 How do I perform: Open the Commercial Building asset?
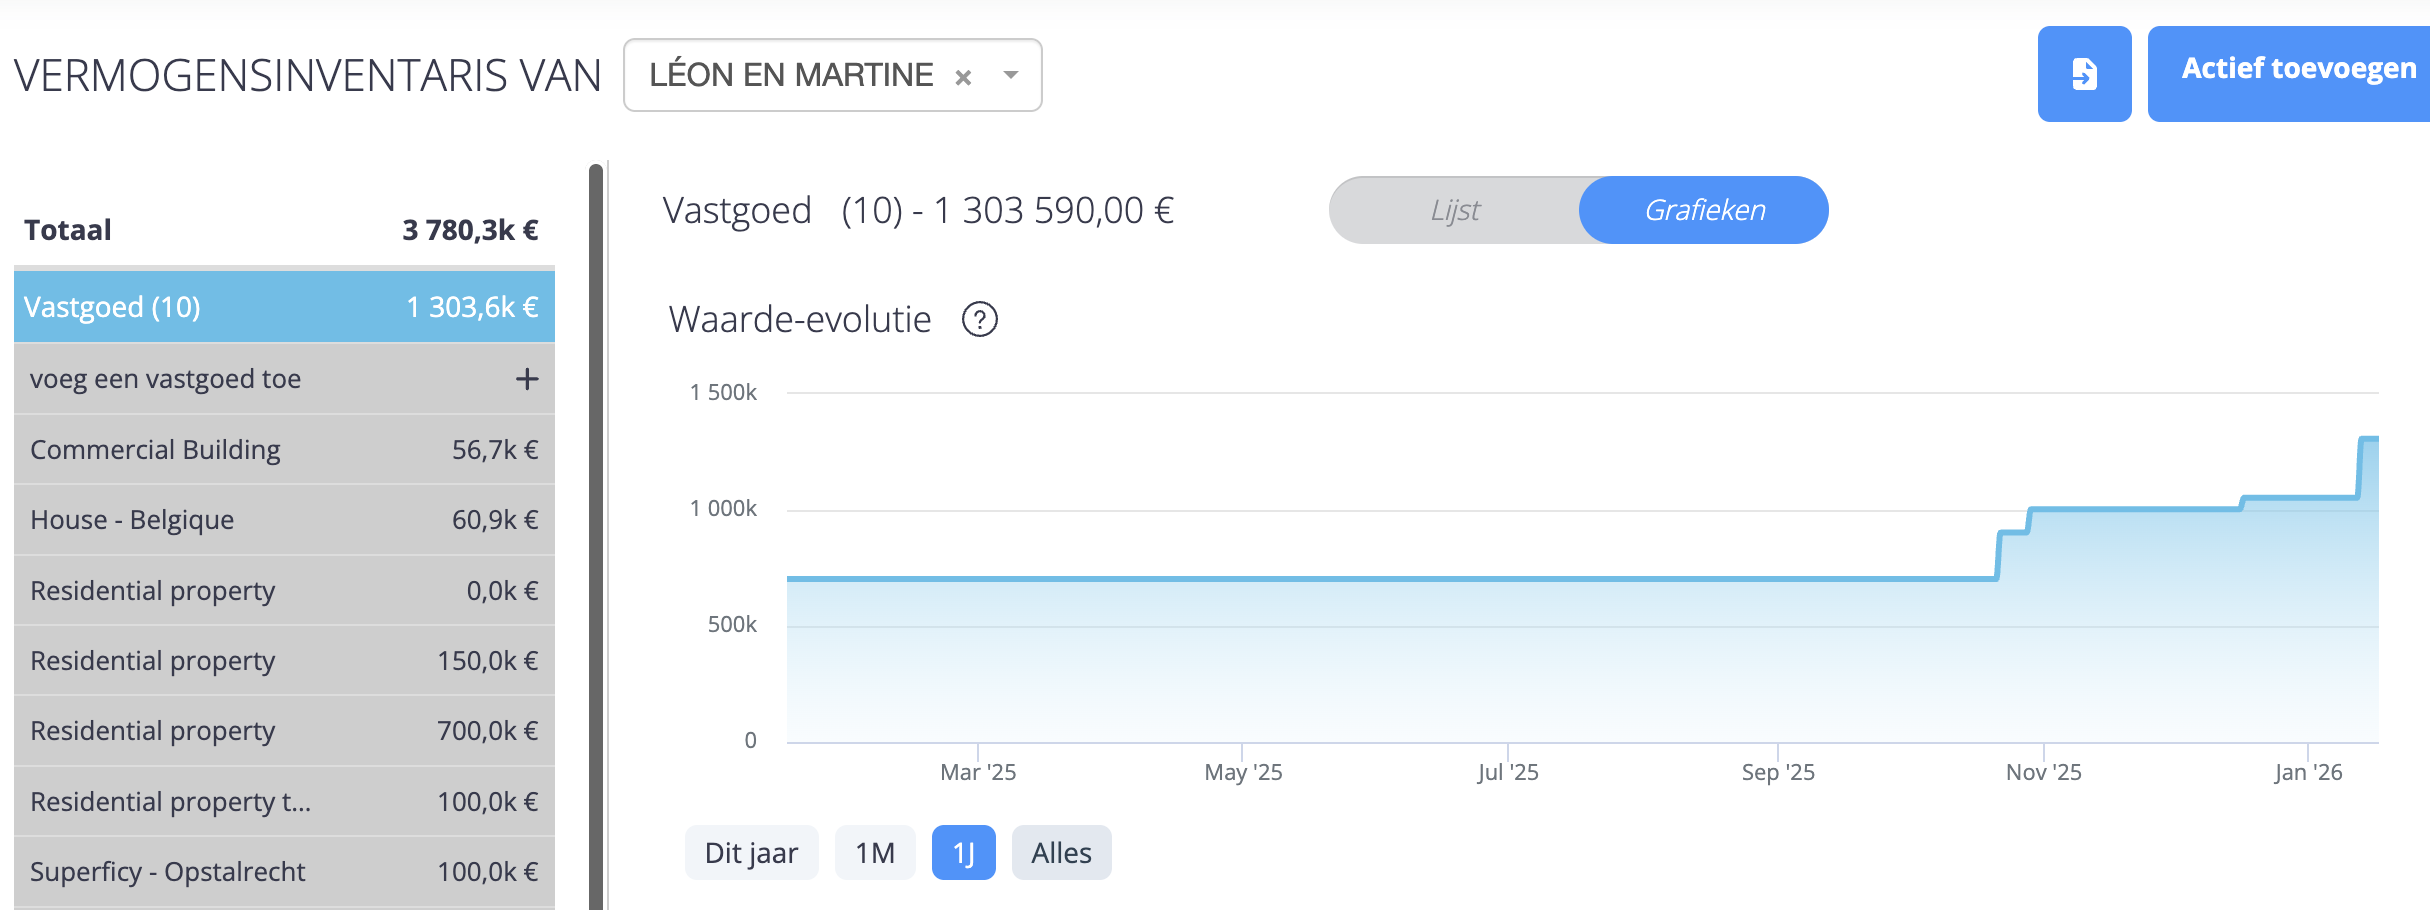pos(284,450)
